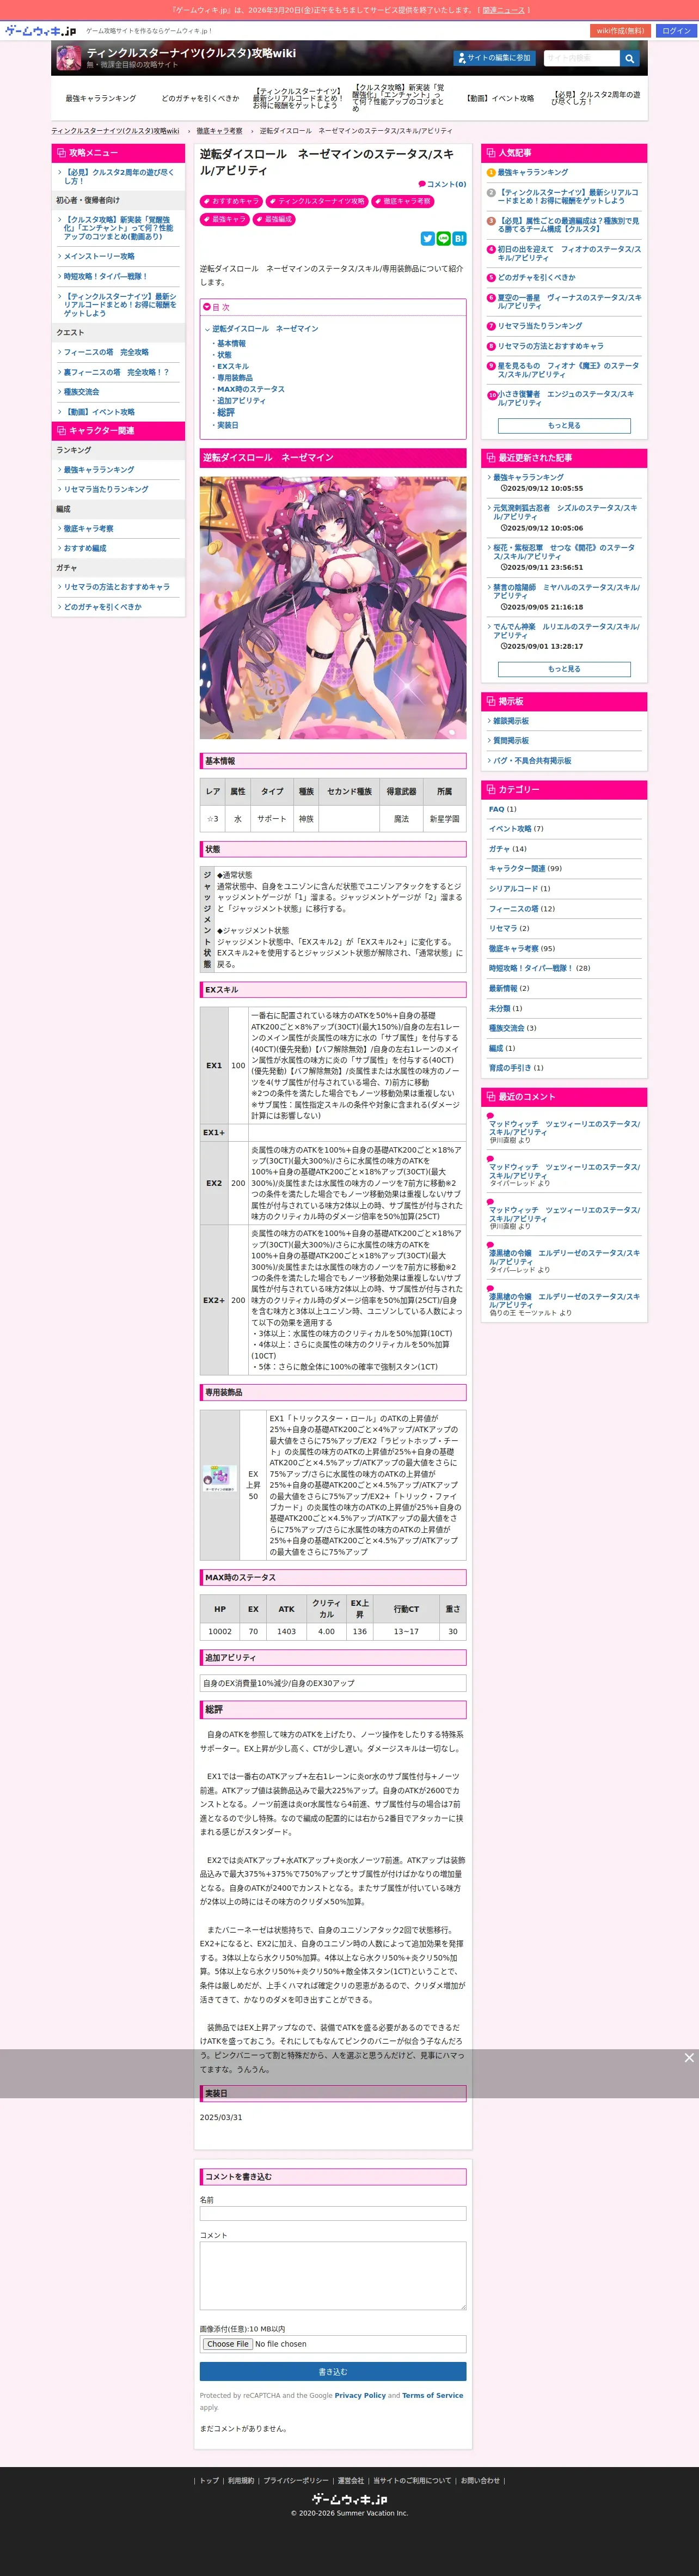Jump to 基本情報 in the contents
Image resolution: width=699 pixels, height=2576 pixels.
(231, 344)
